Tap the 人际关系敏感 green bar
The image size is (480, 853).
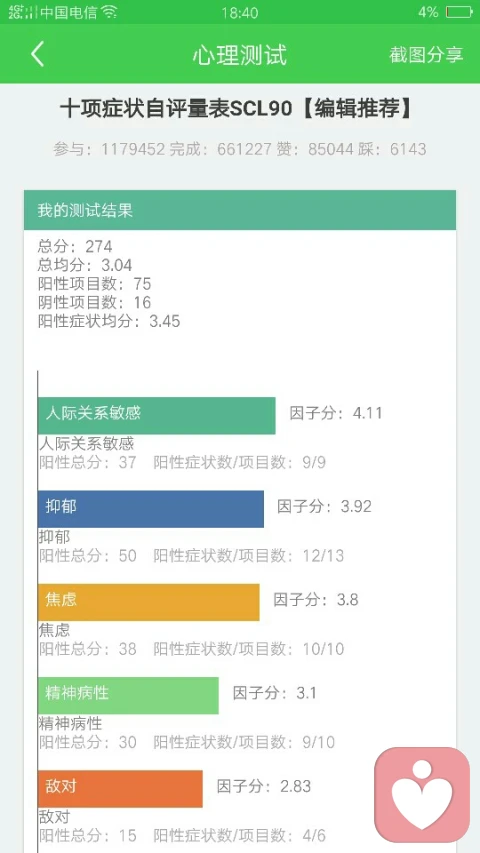(x=157, y=416)
